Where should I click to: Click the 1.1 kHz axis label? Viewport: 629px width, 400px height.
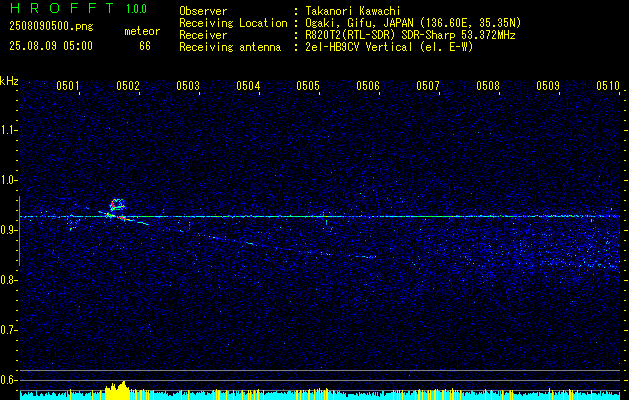8,130
